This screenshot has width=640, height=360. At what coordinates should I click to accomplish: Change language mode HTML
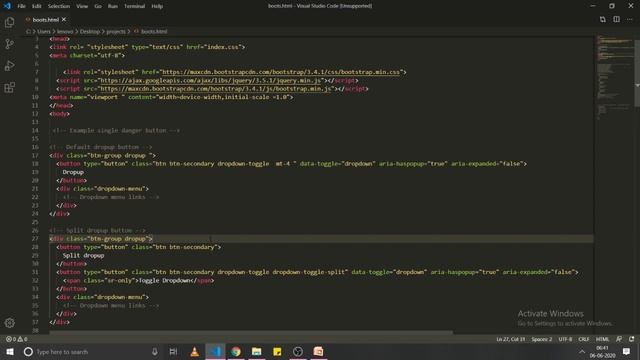click(x=602, y=339)
